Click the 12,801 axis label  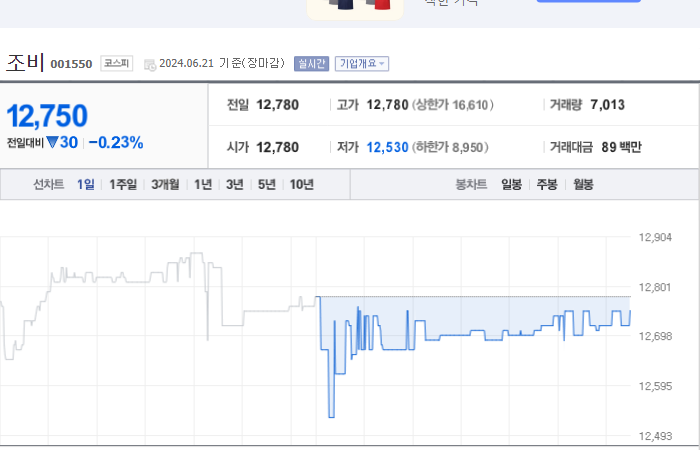[655, 288]
